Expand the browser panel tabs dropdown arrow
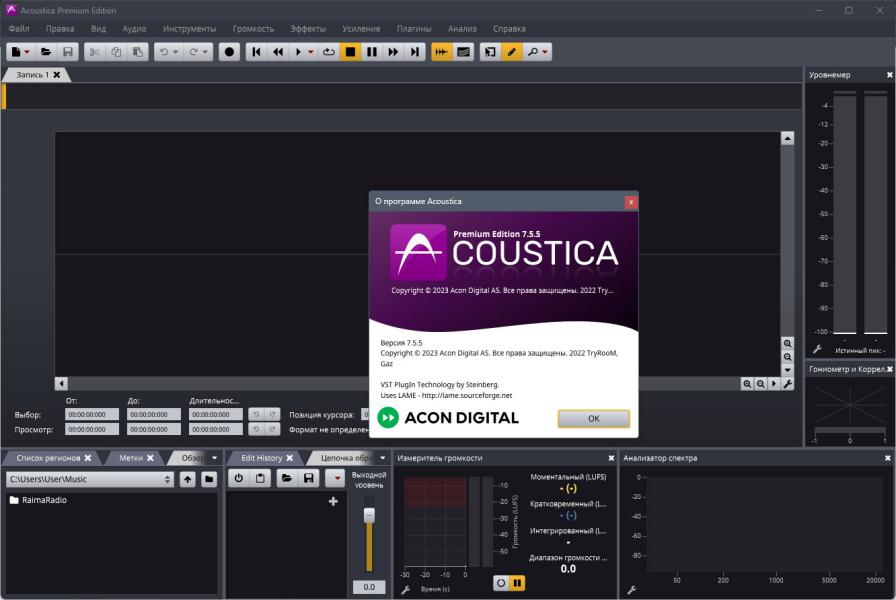 click(214, 458)
